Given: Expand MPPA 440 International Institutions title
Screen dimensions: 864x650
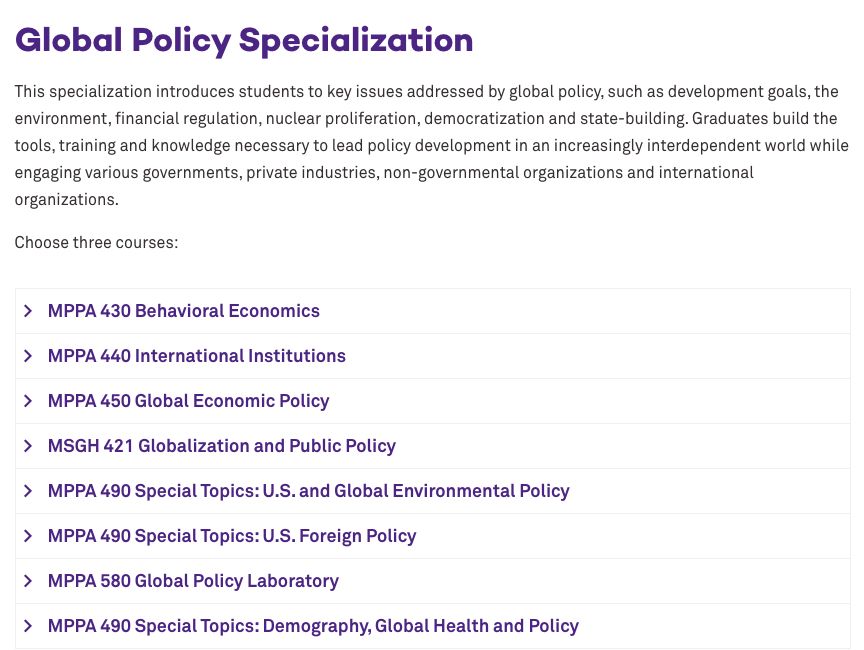Looking at the screenshot, I should 197,356.
